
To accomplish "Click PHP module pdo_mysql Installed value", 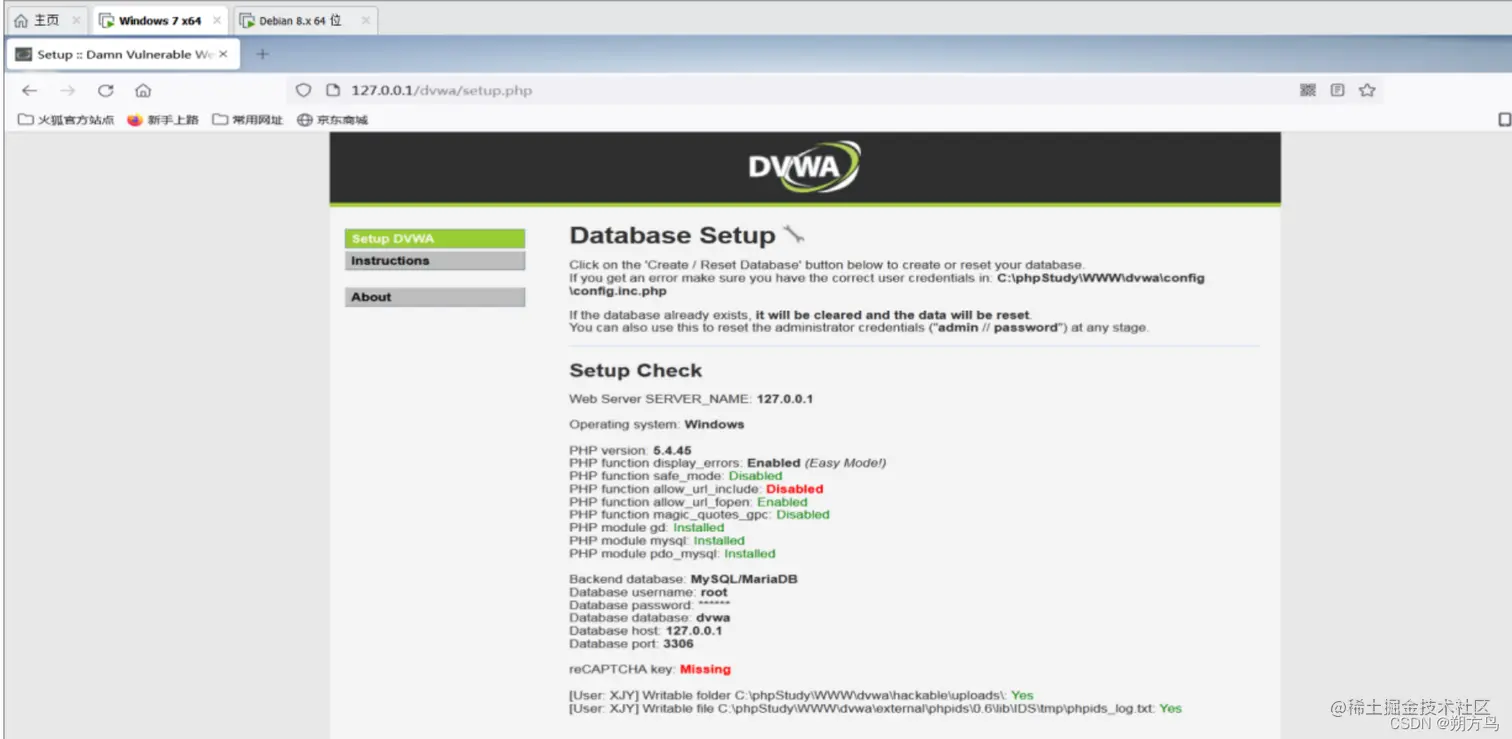I will [750, 554].
